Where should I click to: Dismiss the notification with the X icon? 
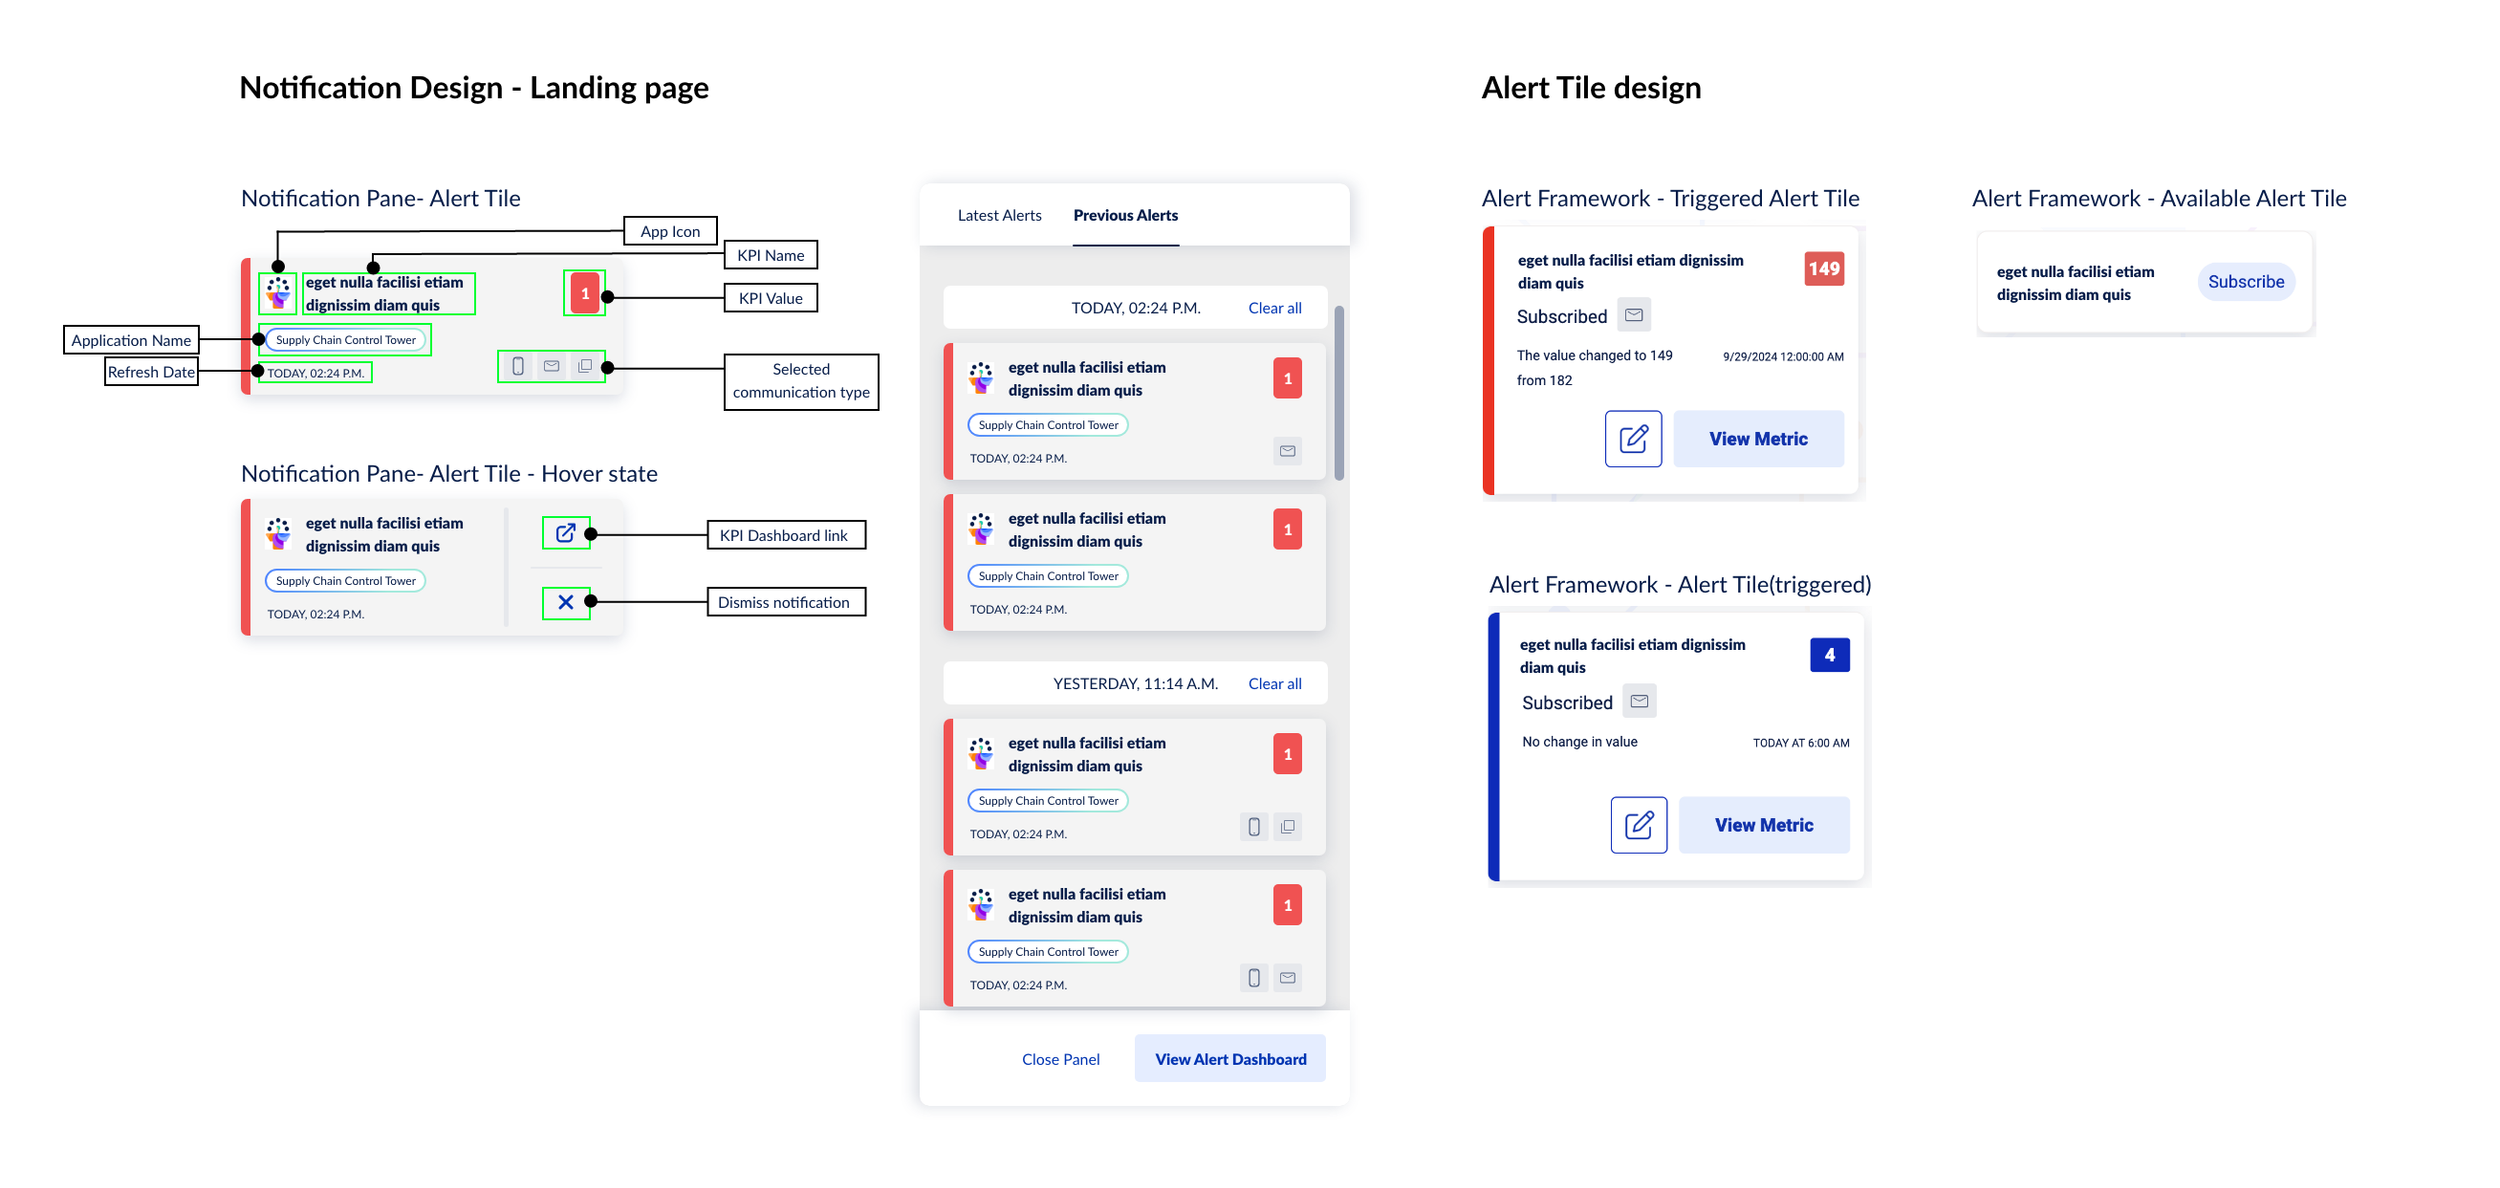point(565,602)
